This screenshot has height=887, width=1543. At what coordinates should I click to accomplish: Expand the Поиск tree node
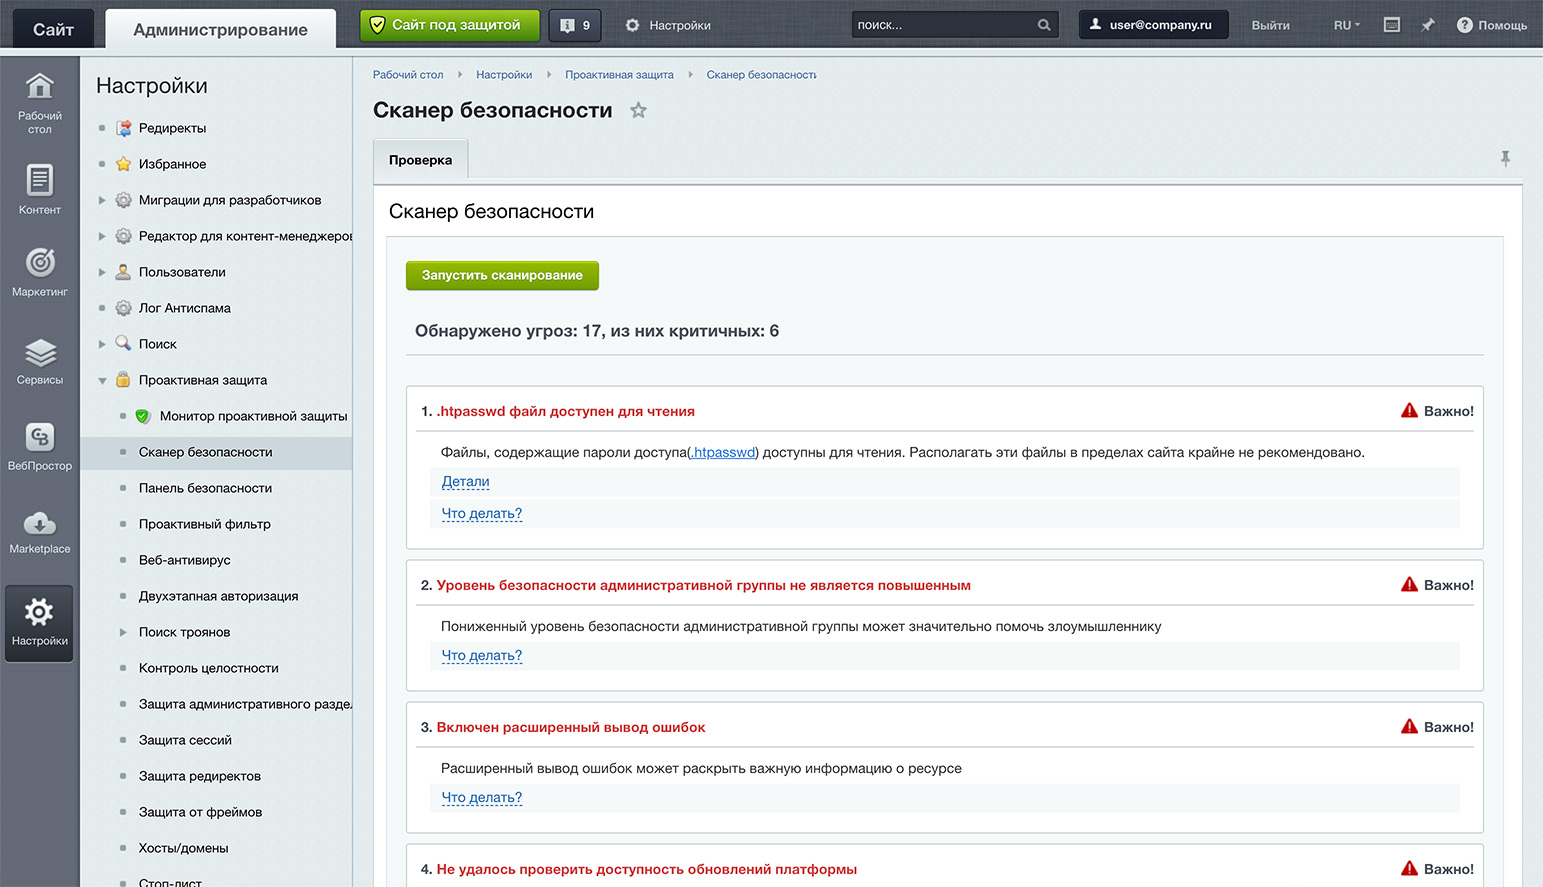[102, 344]
